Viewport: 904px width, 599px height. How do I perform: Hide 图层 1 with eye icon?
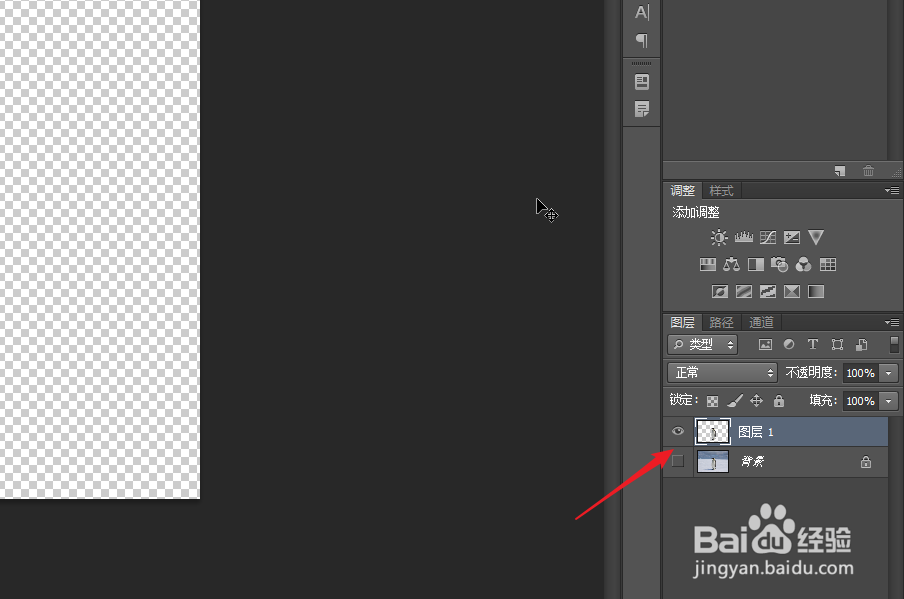(x=678, y=431)
